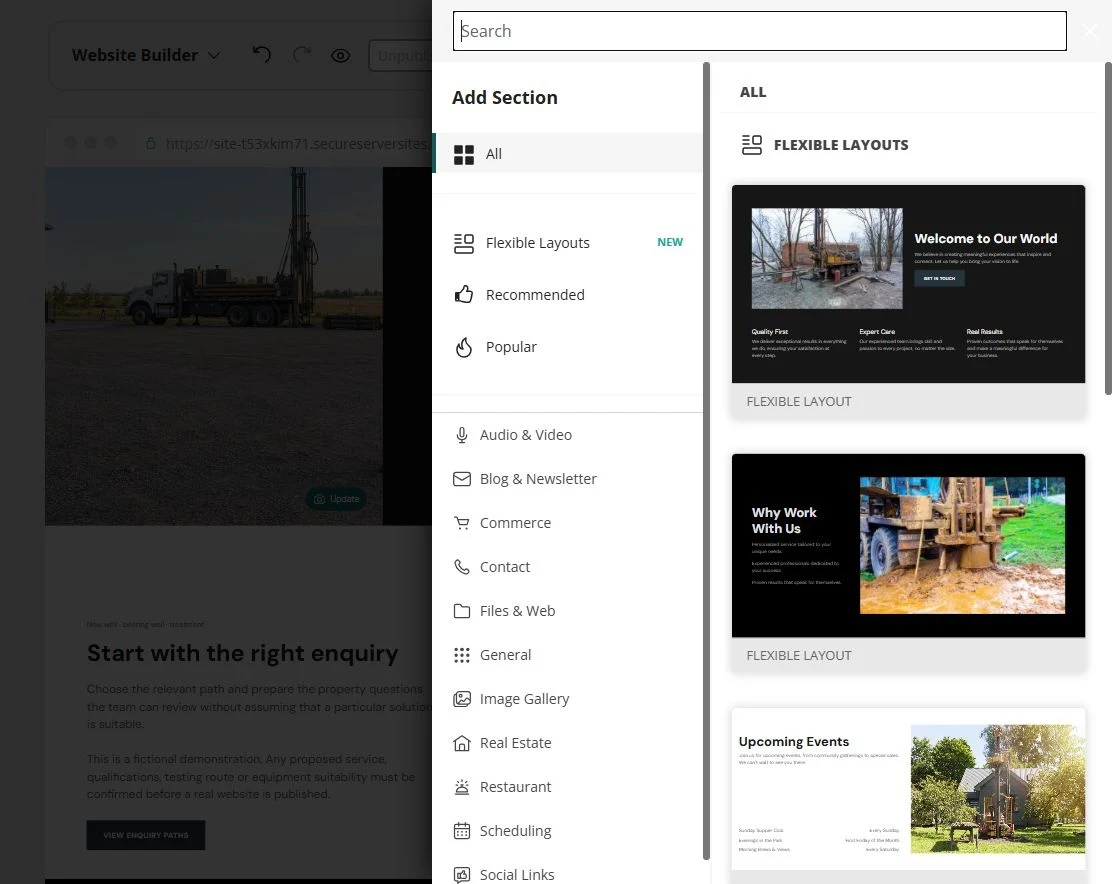Redo the last change
Screen dimensions: 1112x884
302,55
